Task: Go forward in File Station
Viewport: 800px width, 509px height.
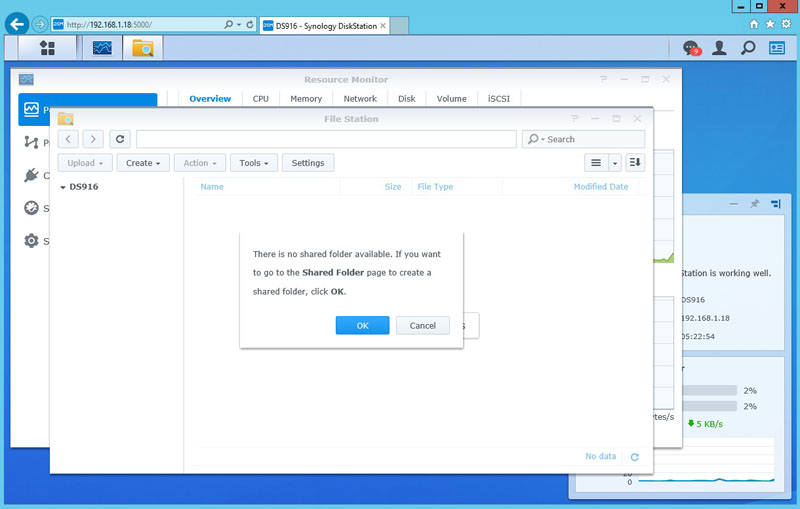Action: point(93,139)
